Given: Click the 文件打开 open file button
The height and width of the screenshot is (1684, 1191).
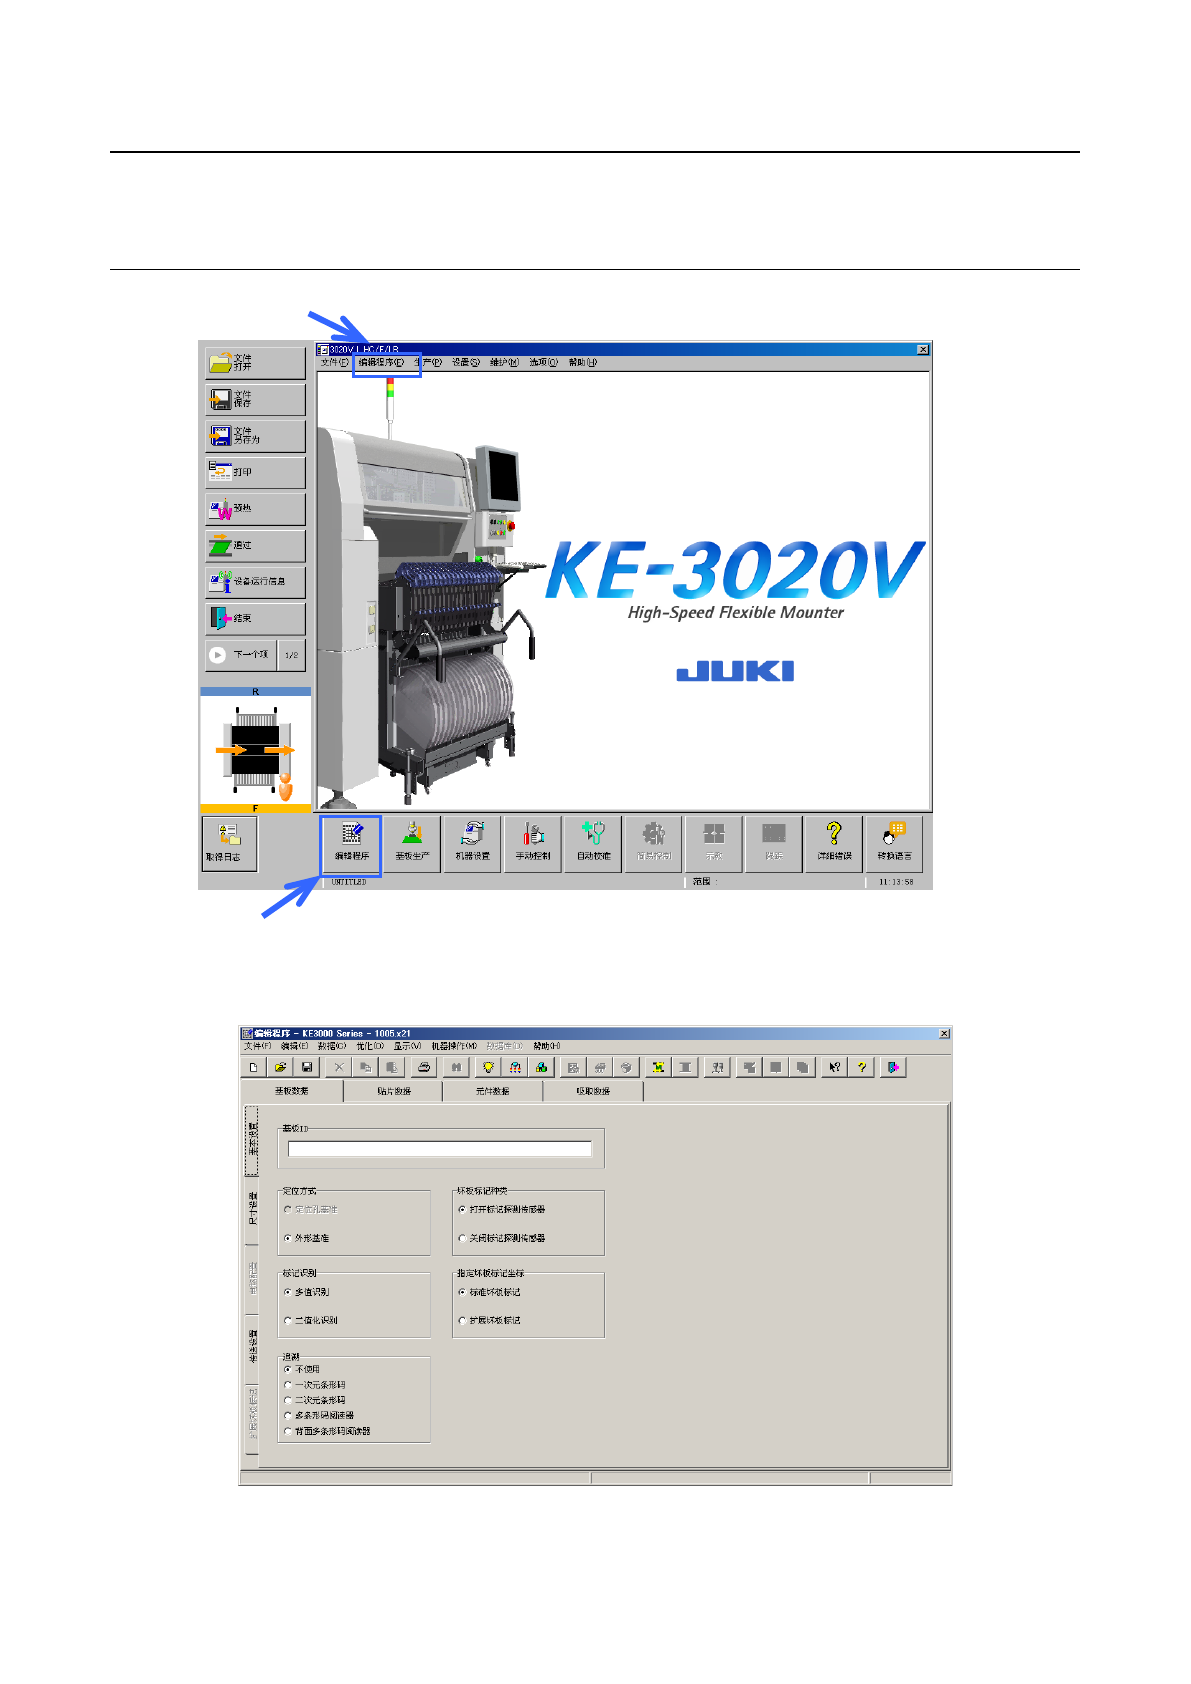Looking at the screenshot, I should (x=255, y=362).
